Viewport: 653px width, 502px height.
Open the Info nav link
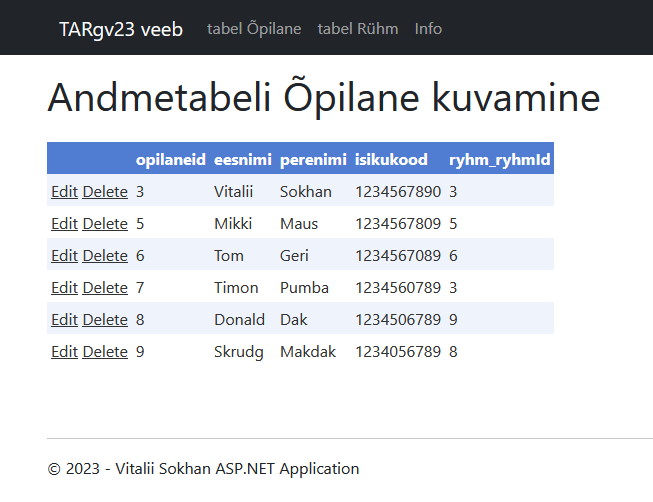point(428,29)
